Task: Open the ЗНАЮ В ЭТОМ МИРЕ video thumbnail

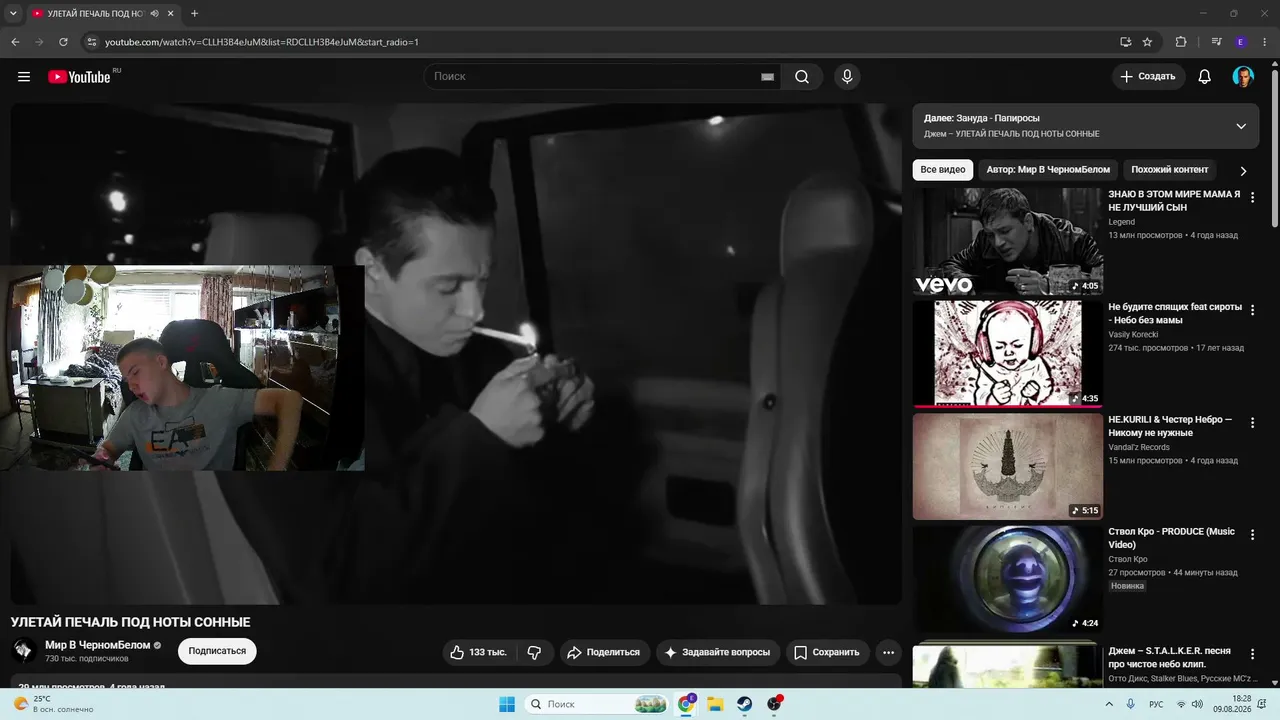Action: pos(1008,241)
